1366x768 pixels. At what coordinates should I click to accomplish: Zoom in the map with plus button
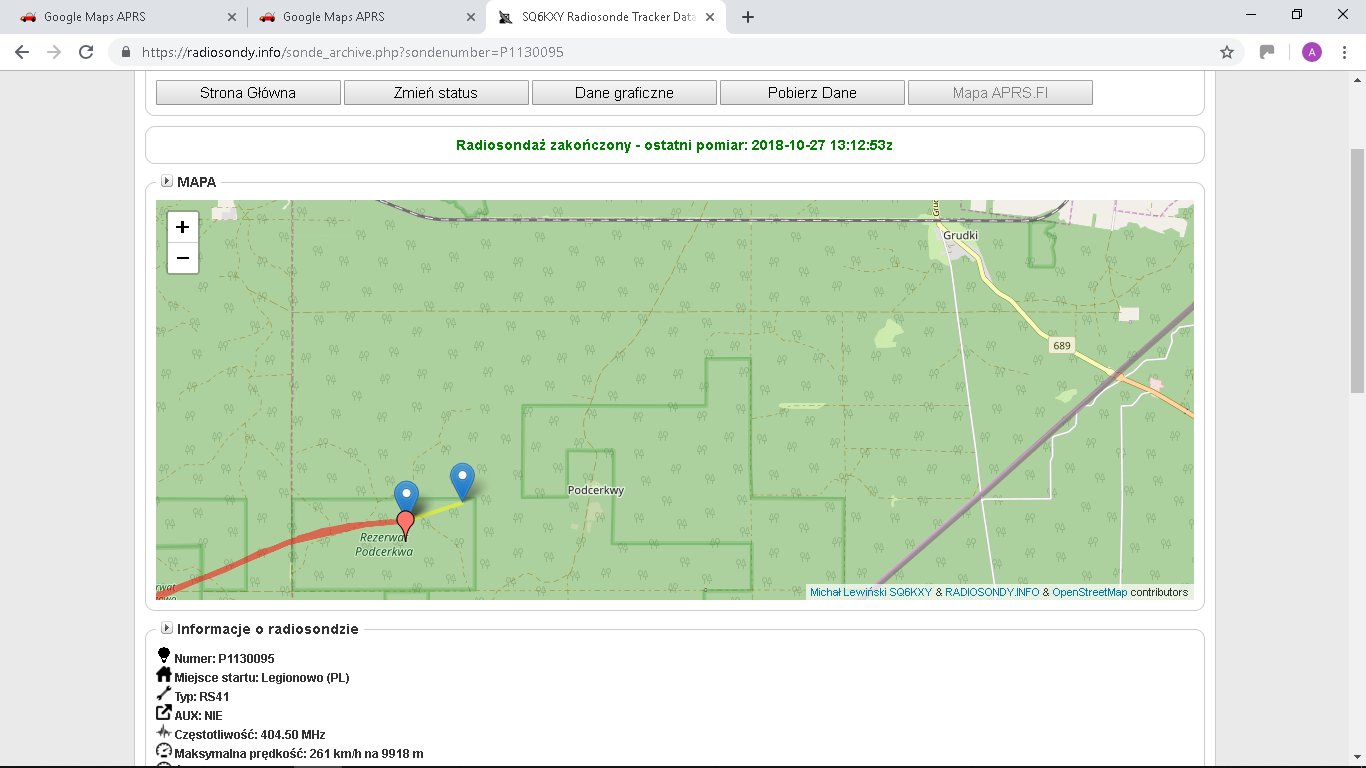coord(182,227)
